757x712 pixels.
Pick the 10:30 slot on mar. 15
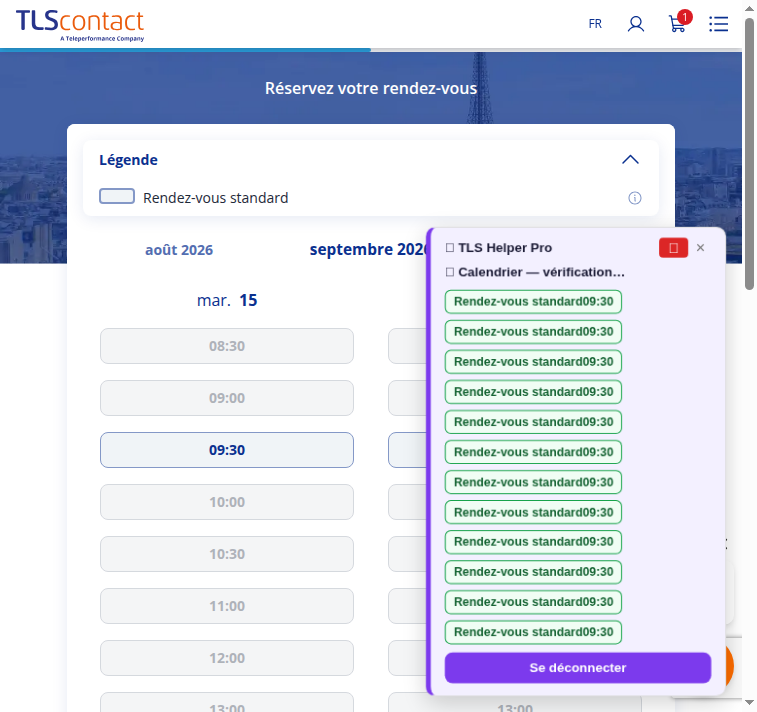(x=227, y=554)
